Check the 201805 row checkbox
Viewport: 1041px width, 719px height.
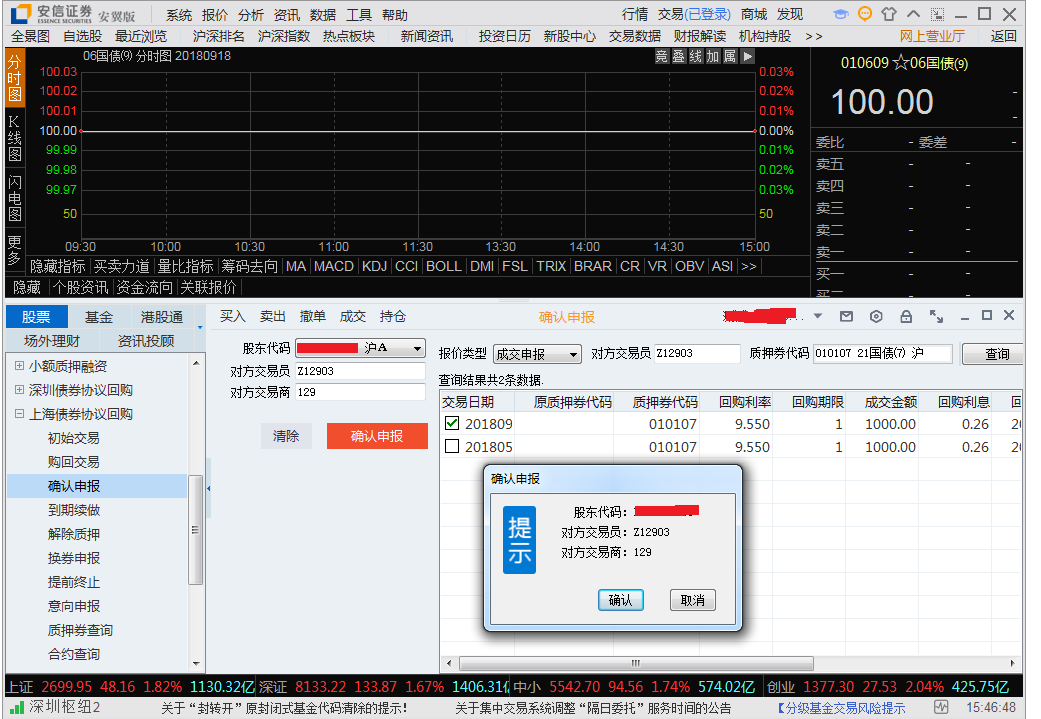coord(452,446)
